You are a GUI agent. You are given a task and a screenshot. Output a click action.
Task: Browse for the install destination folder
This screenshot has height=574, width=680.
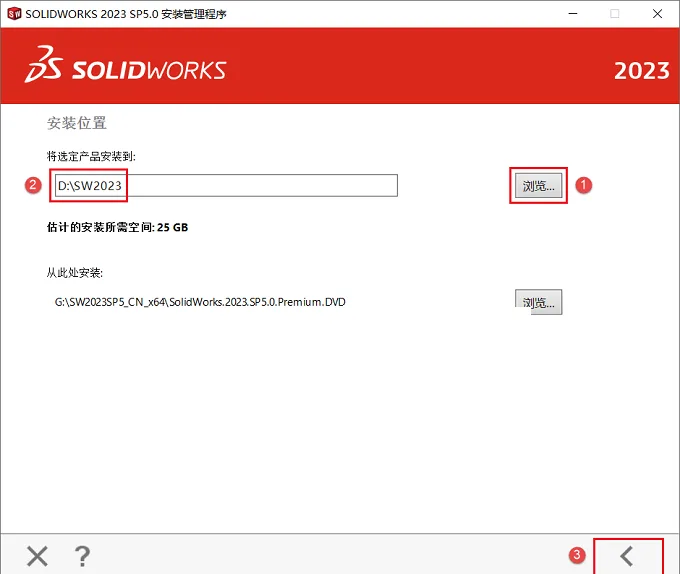coord(538,186)
